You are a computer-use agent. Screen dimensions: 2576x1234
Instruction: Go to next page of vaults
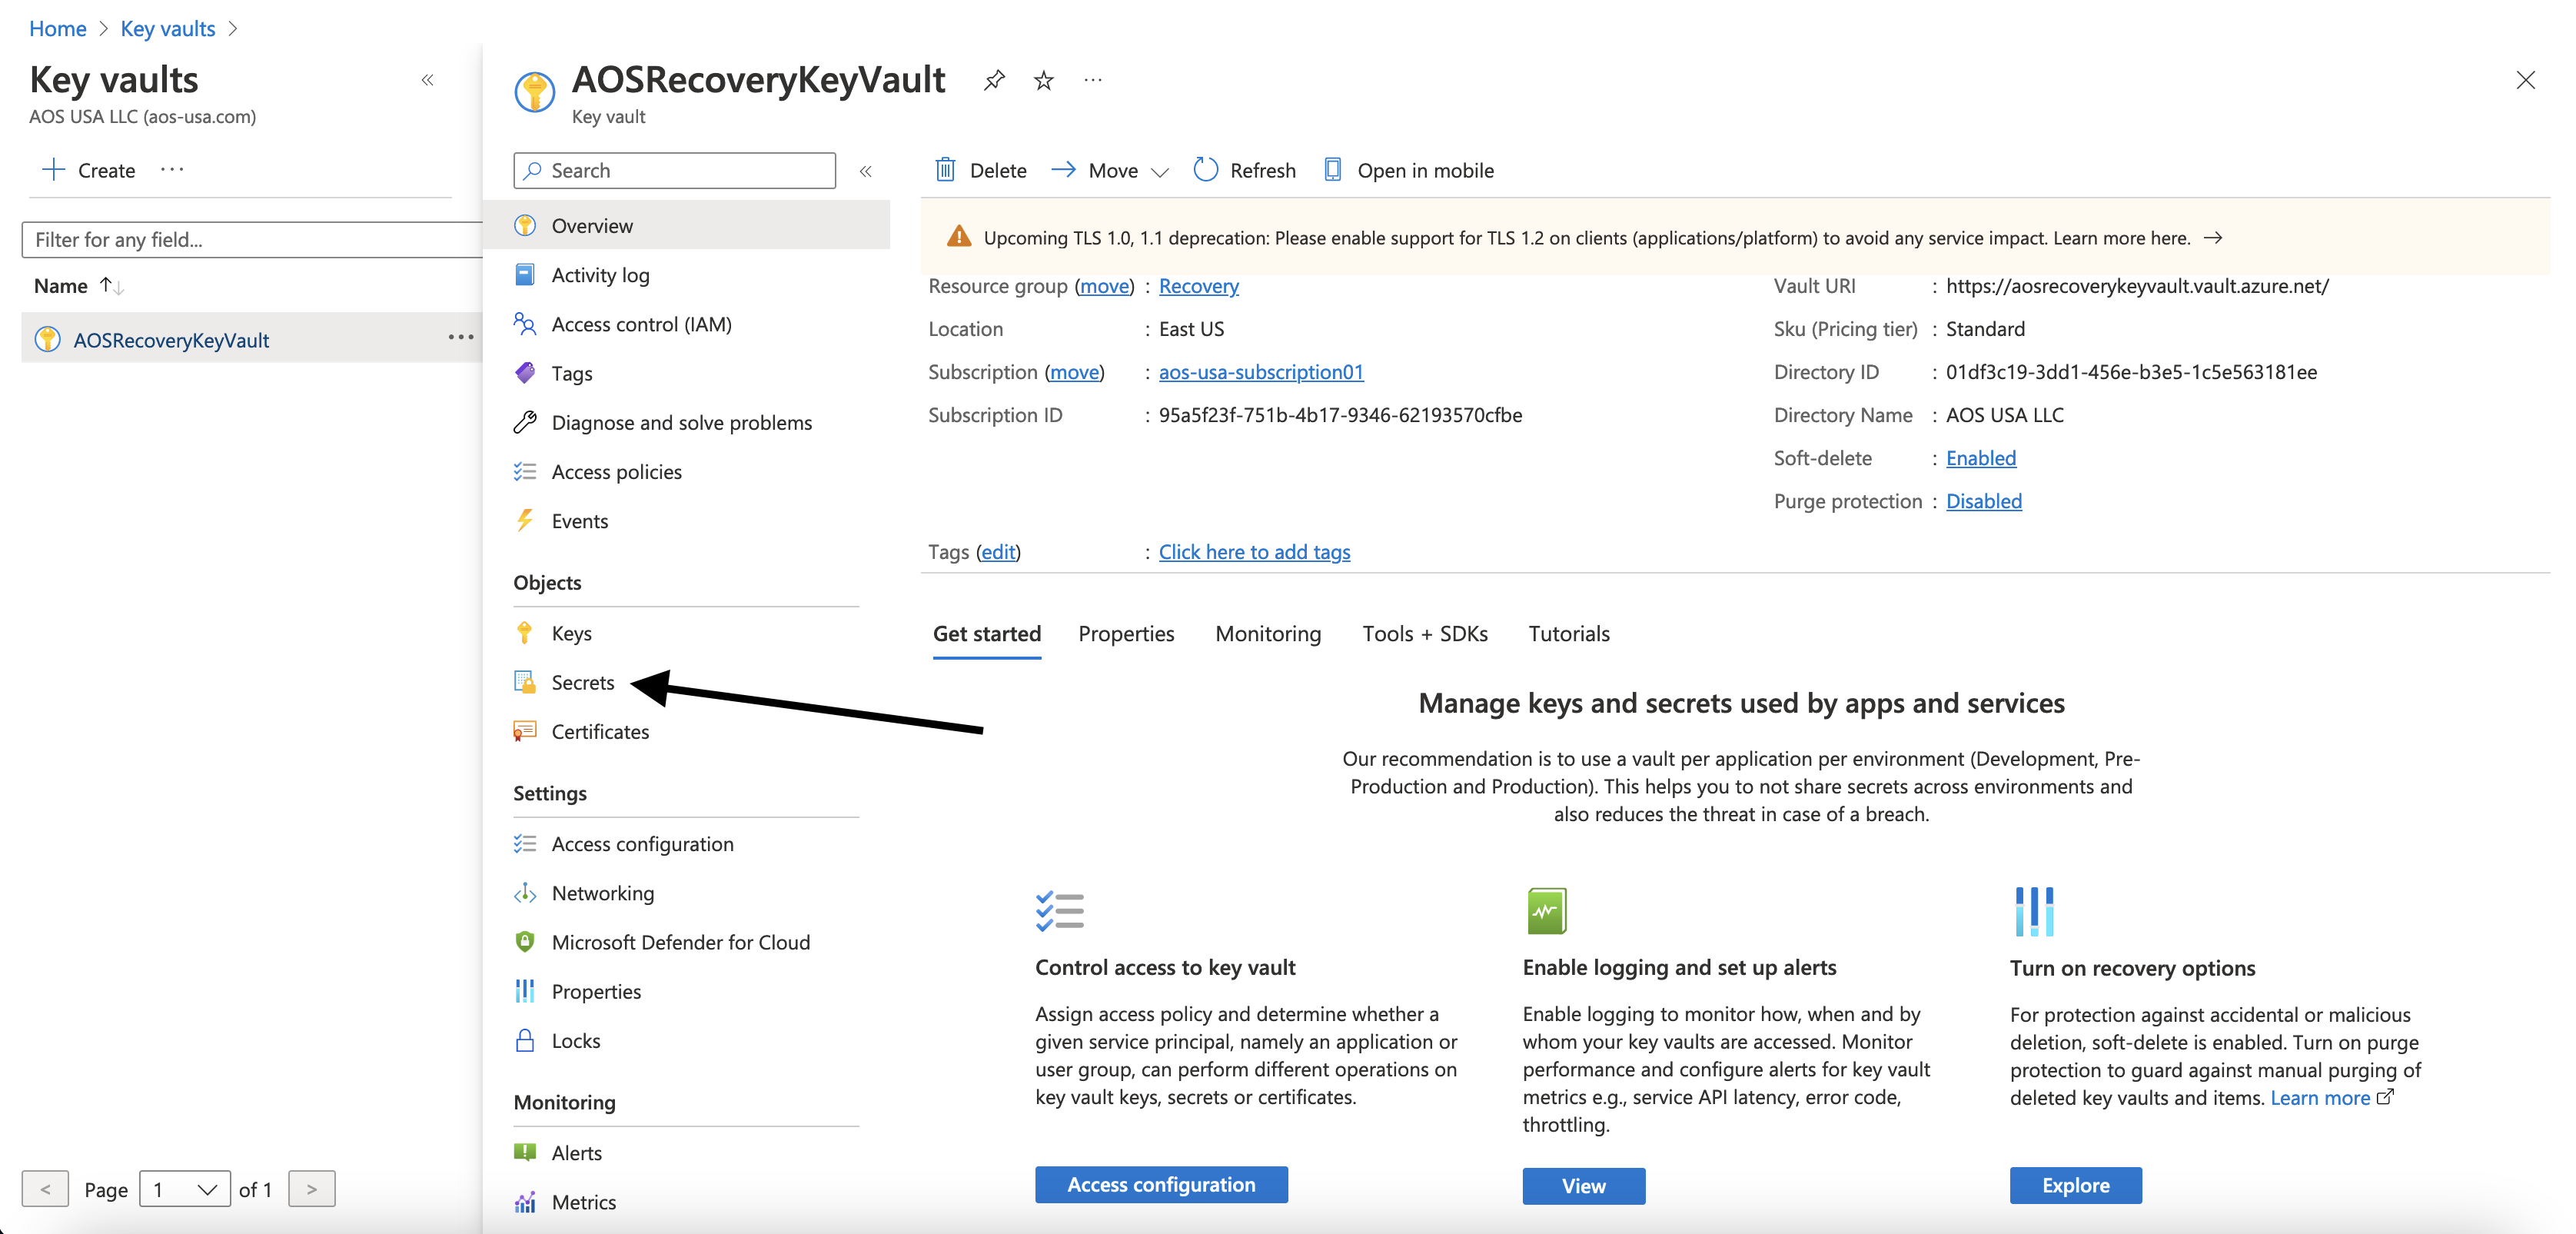point(311,1189)
